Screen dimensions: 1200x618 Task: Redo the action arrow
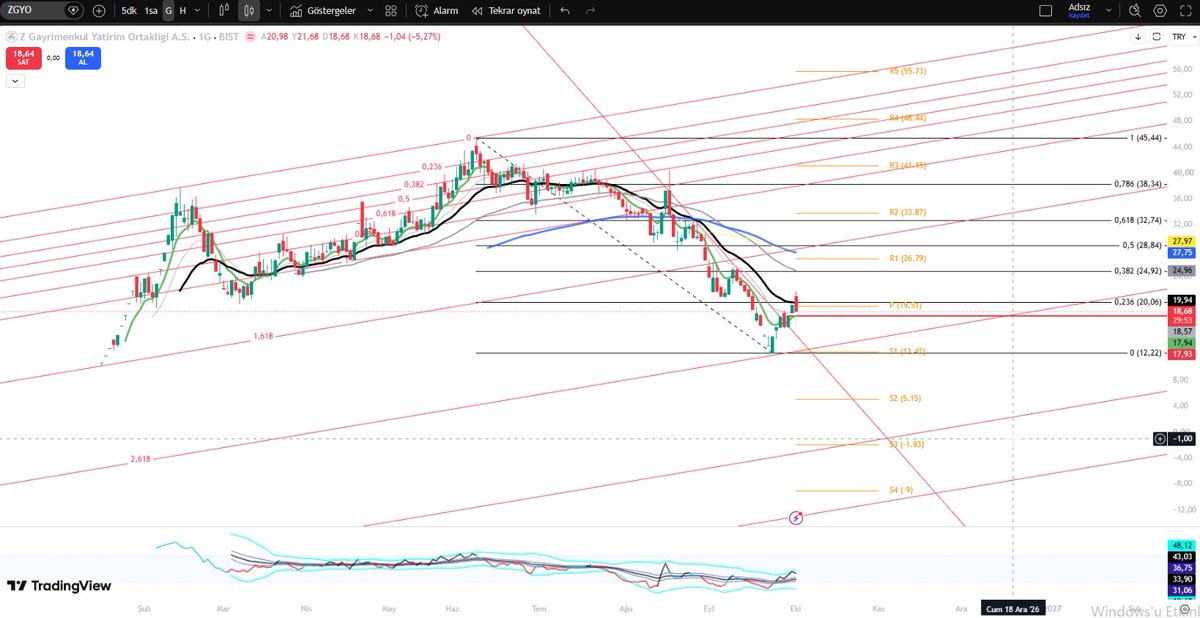point(590,11)
